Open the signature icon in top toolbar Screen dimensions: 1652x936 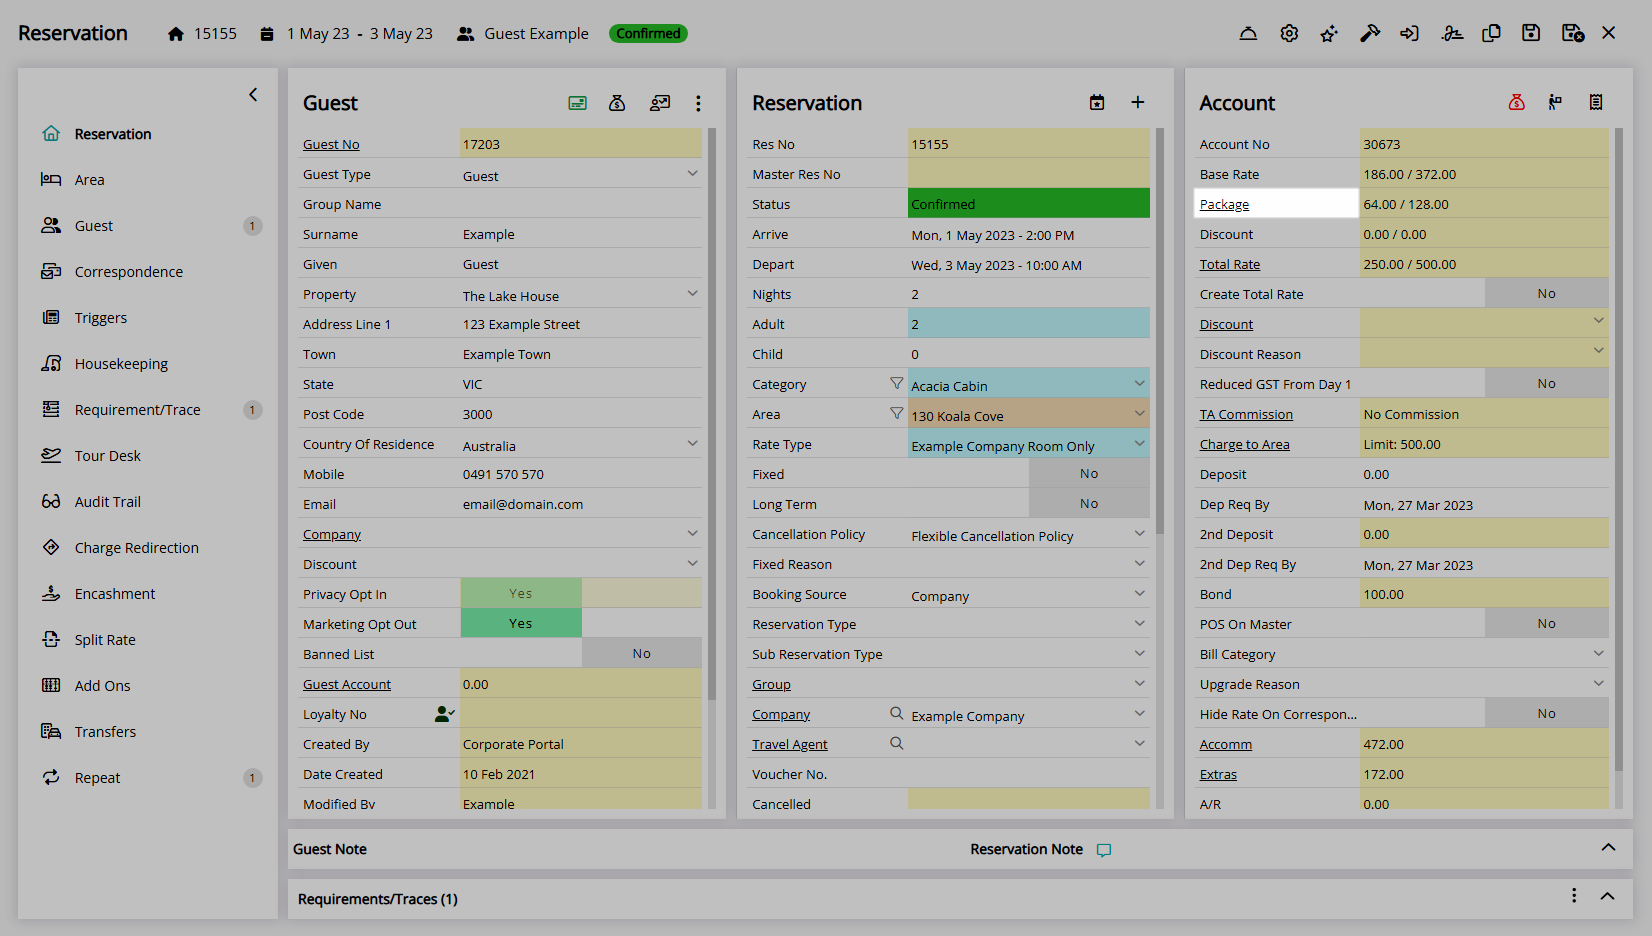coord(1452,33)
